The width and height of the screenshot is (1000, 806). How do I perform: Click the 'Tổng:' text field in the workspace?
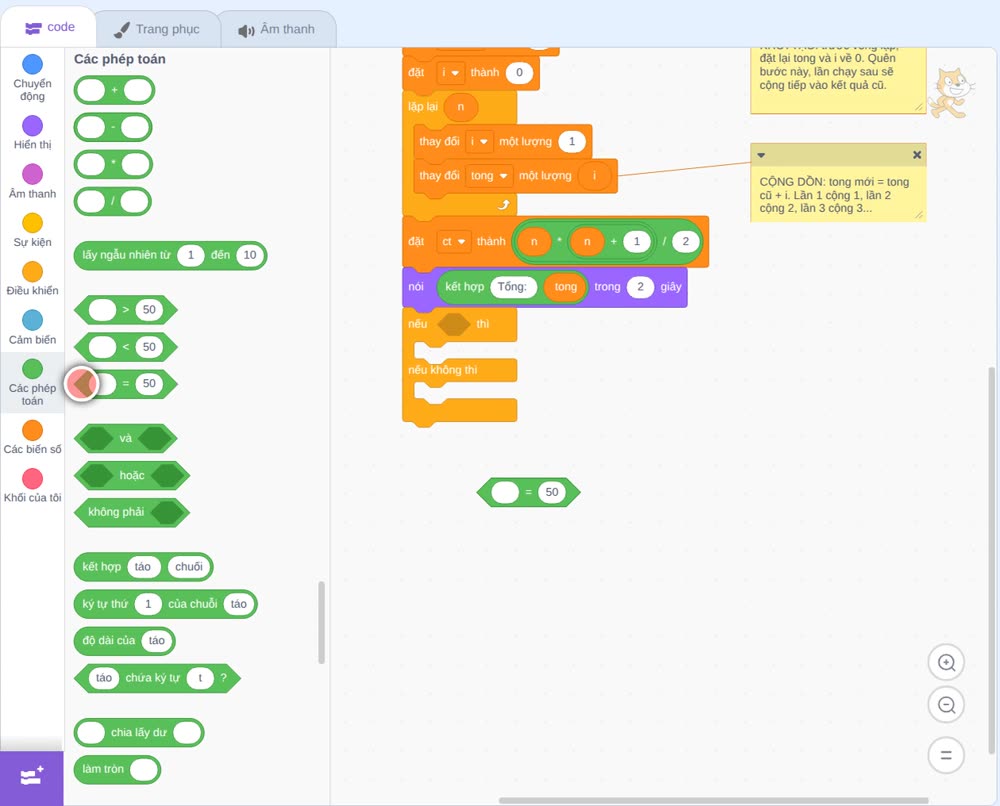click(513, 287)
